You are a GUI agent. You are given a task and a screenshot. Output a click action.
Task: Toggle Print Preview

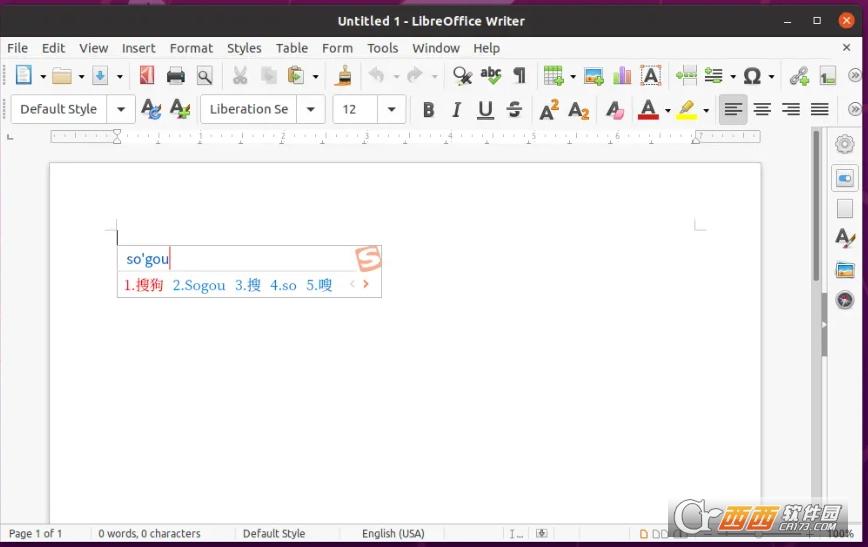204,76
